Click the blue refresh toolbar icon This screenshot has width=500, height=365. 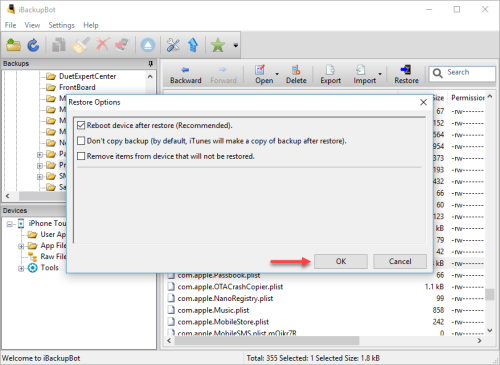point(33,45)
